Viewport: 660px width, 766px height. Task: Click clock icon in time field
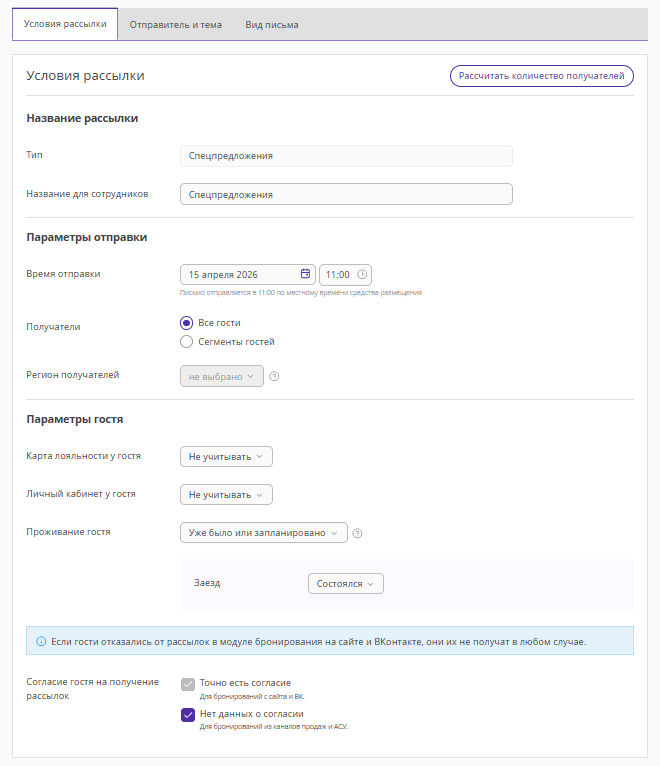[x=362, y=274]
